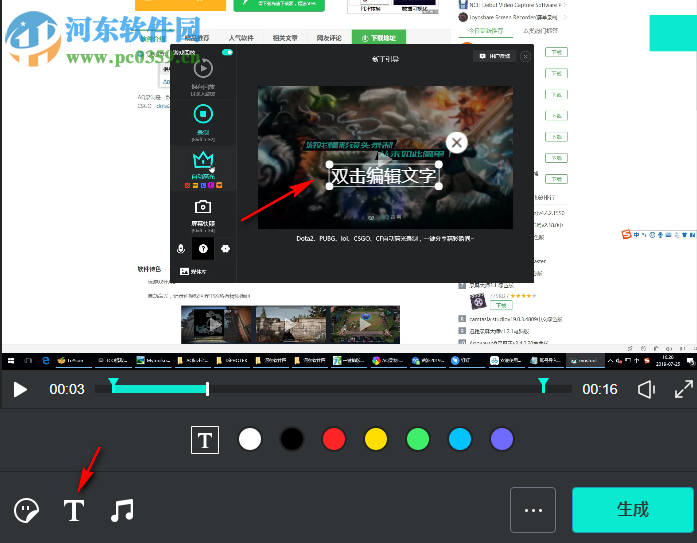Click the settings gear in recorder panel
697x543 pixels.
pyautogui.click(x=225, y=249)
